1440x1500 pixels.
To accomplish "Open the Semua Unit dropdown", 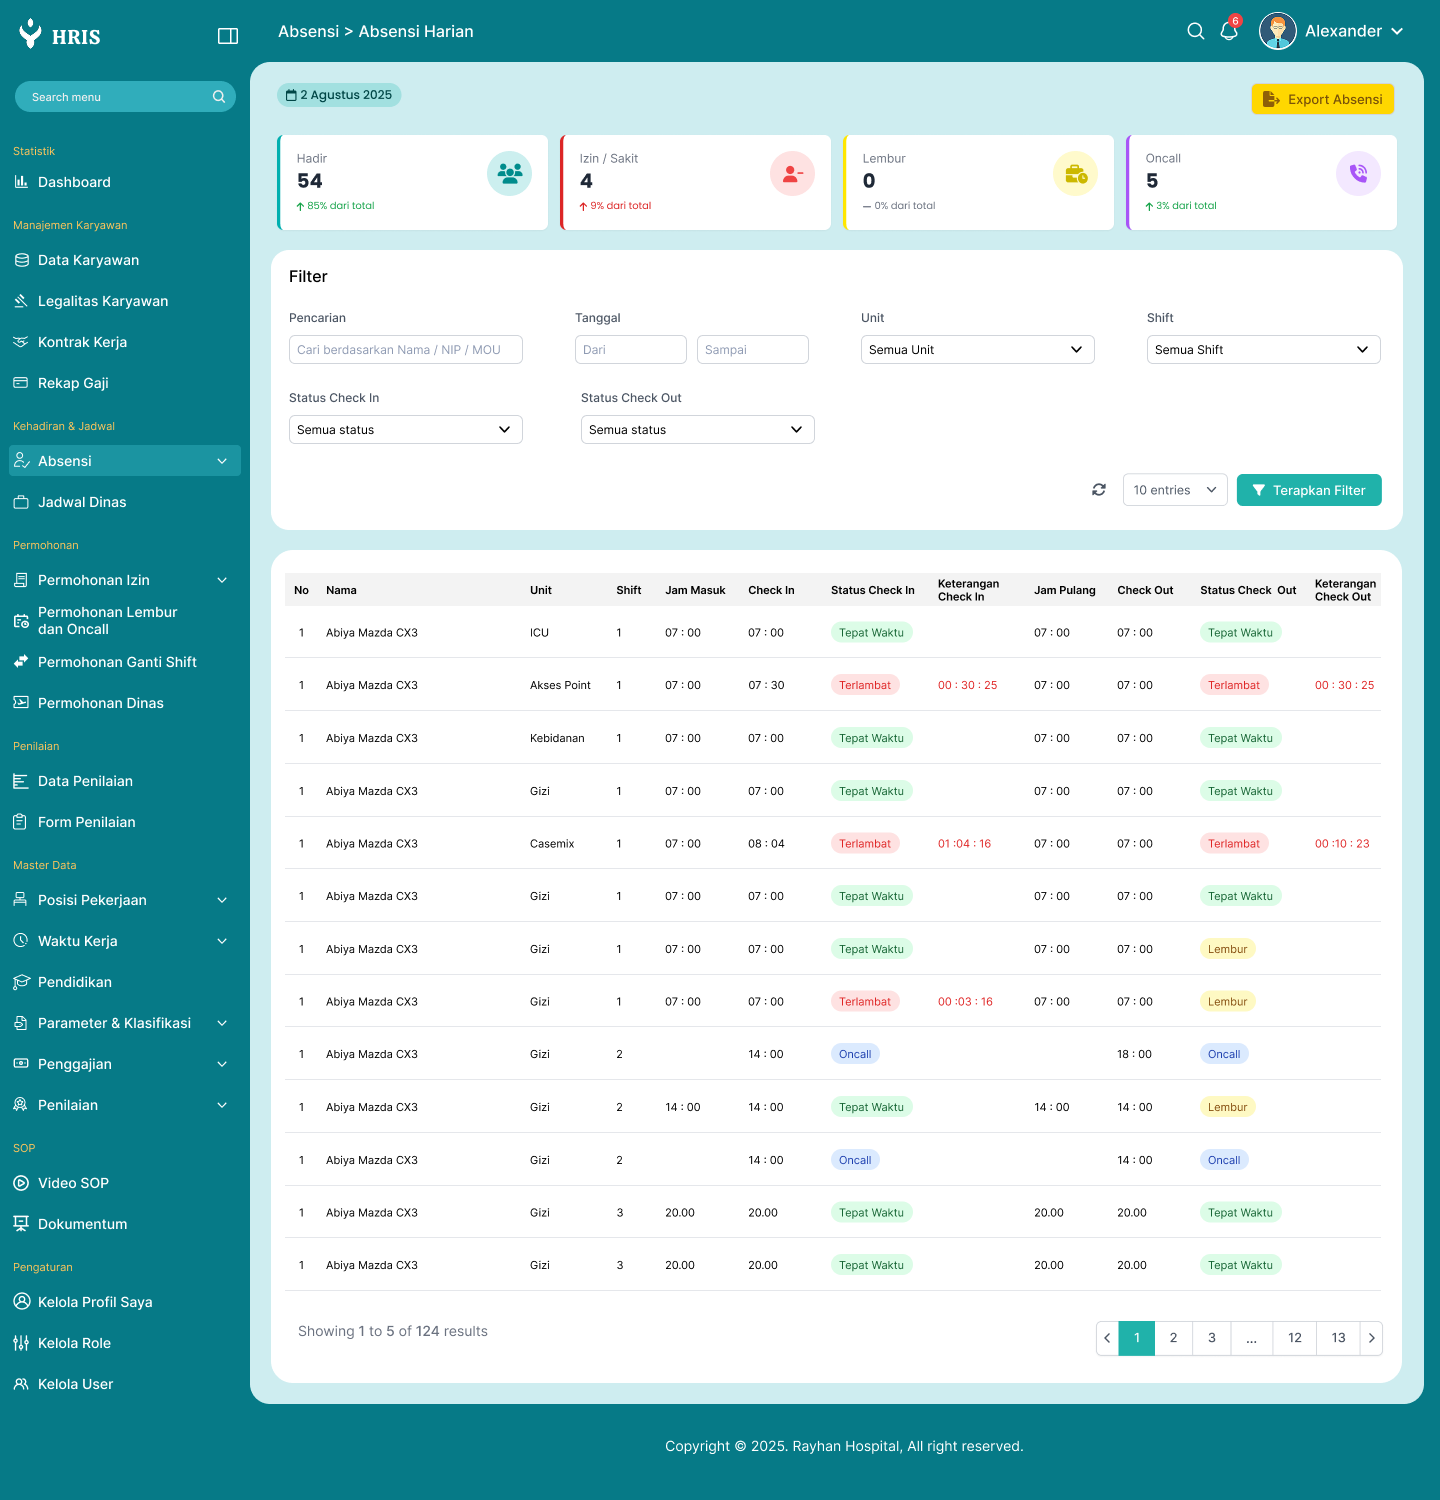I will coord(977,350).
